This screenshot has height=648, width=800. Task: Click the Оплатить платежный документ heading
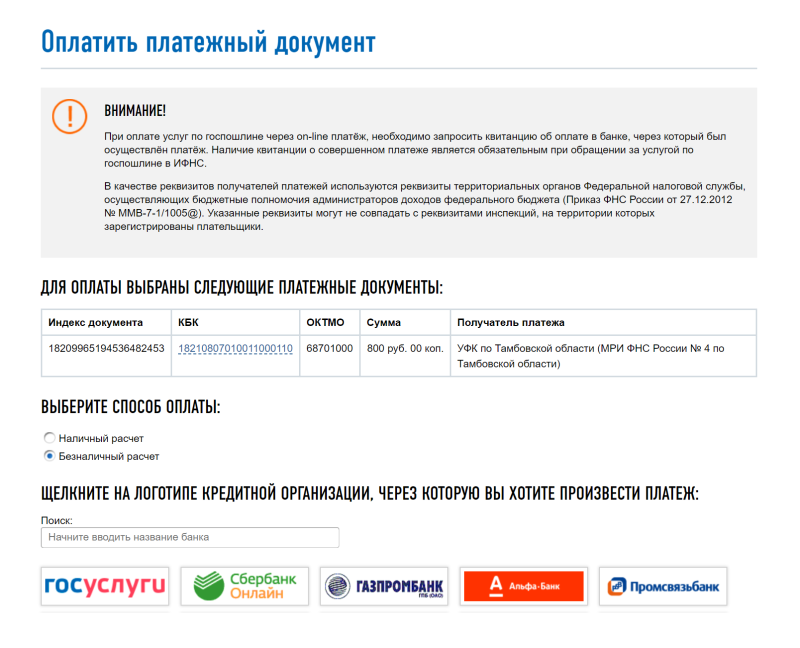pos(208,42)
